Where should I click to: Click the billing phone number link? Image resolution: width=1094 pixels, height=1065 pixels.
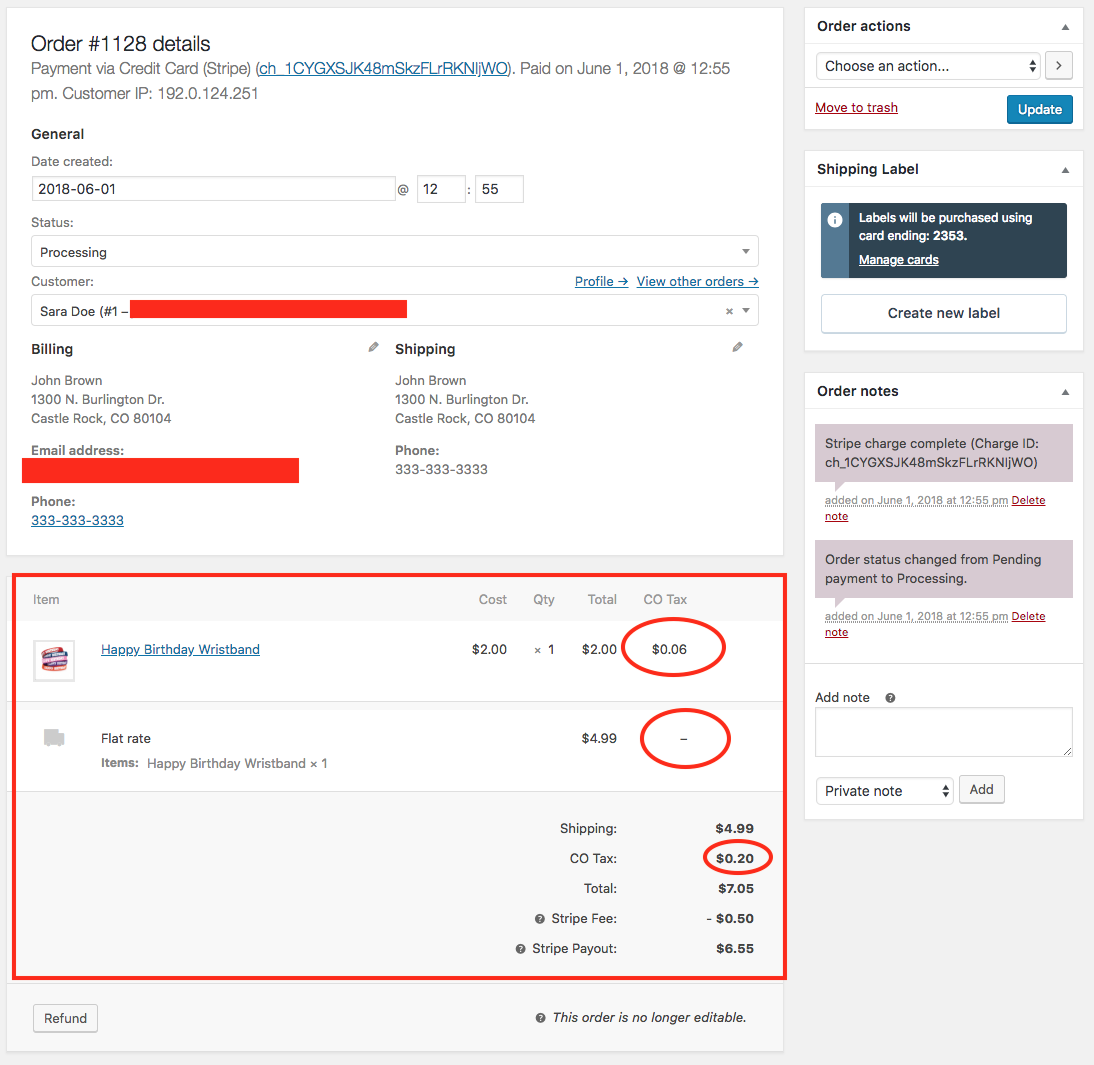[x=77, y=521]
